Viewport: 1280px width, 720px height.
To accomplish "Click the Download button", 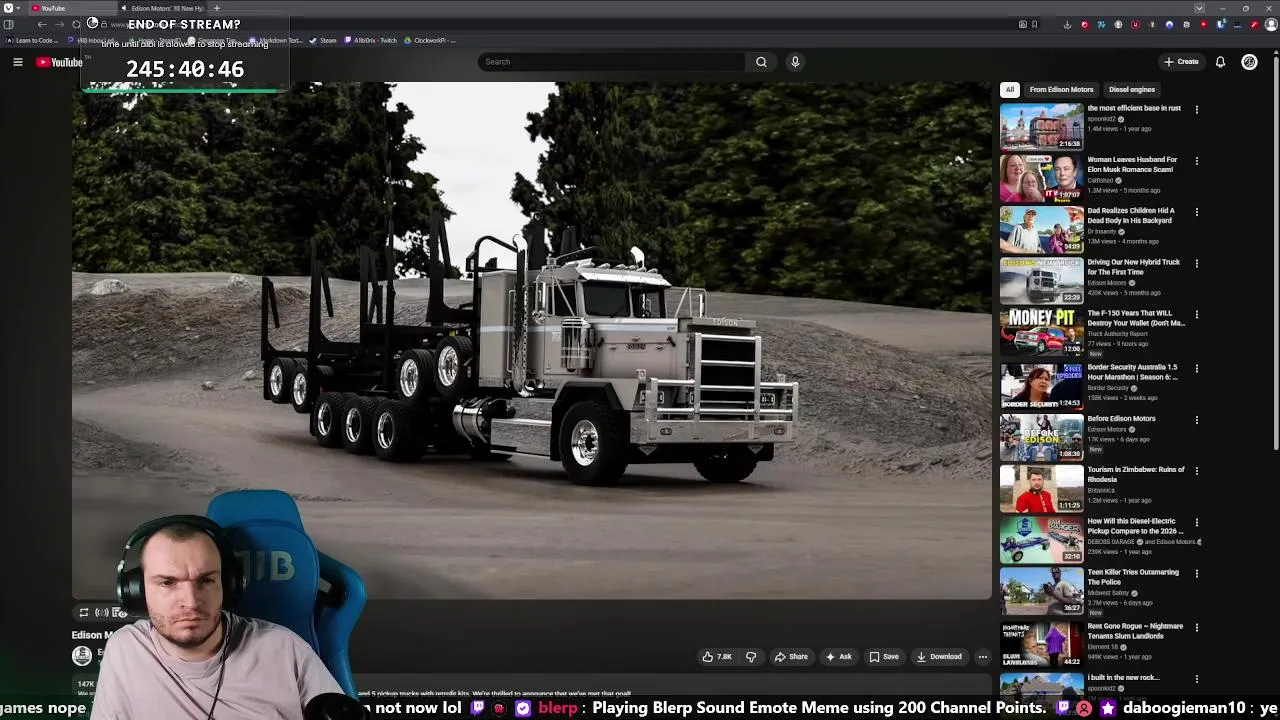I will click(x=939, y=657).
